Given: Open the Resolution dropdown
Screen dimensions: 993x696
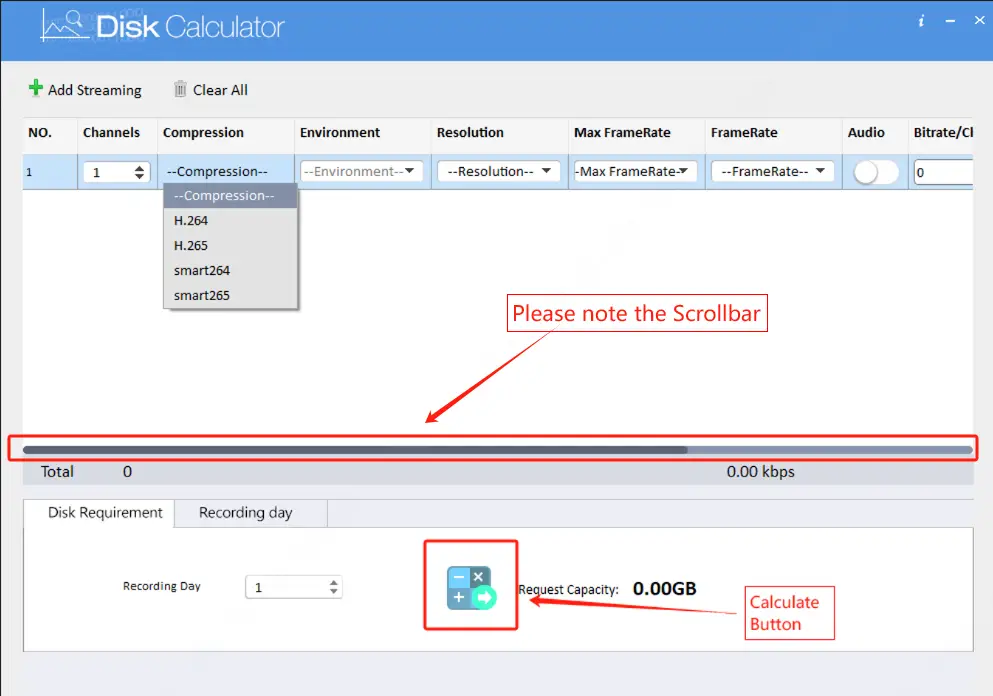Looking at the screenshot, I should tap(497, 171).
